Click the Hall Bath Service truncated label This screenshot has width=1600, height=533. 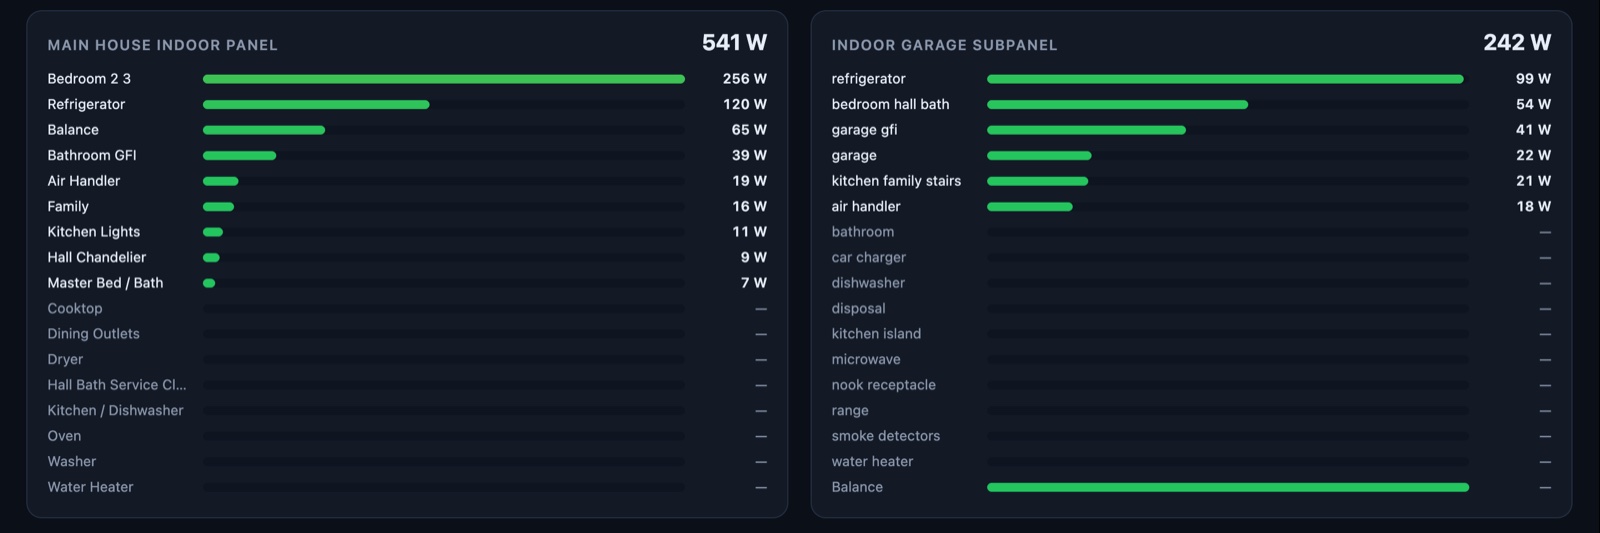[x=117, y=385]
